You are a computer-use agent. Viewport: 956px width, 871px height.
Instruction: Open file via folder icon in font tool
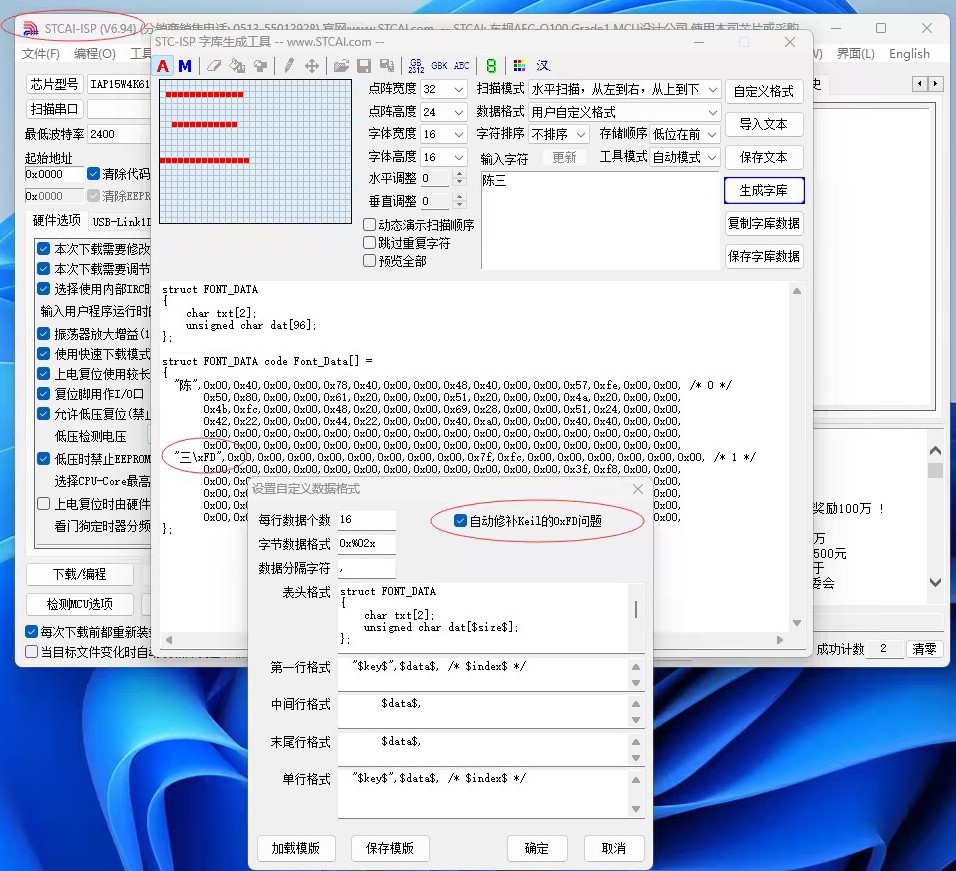[341, 66]
